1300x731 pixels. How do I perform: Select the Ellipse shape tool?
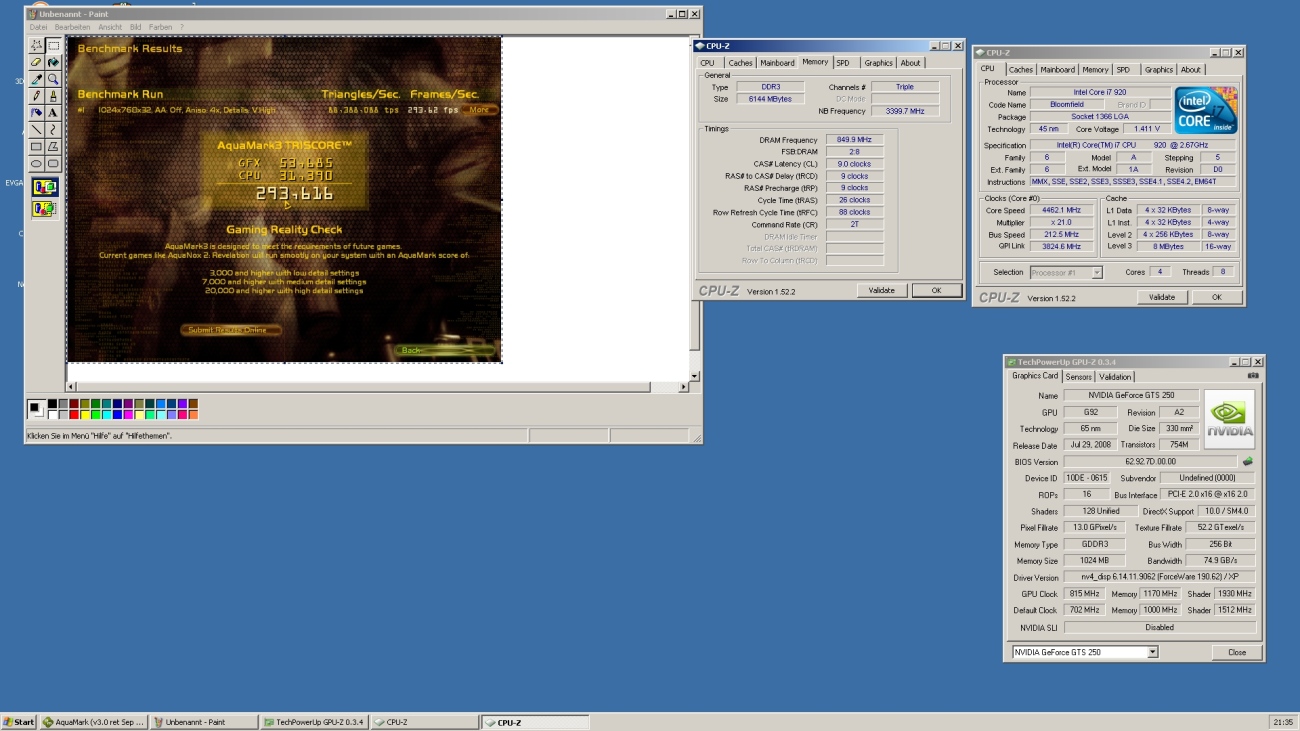click(37, 164)
